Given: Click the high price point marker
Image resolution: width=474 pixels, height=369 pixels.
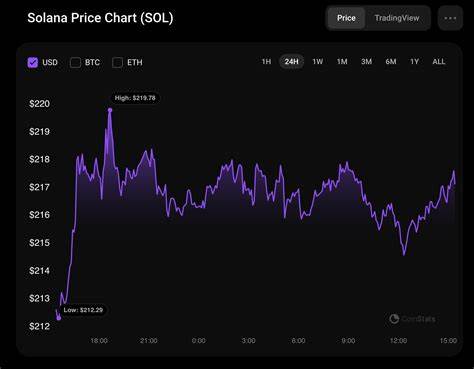Looking at the screenshot, I should click(110, 110).
